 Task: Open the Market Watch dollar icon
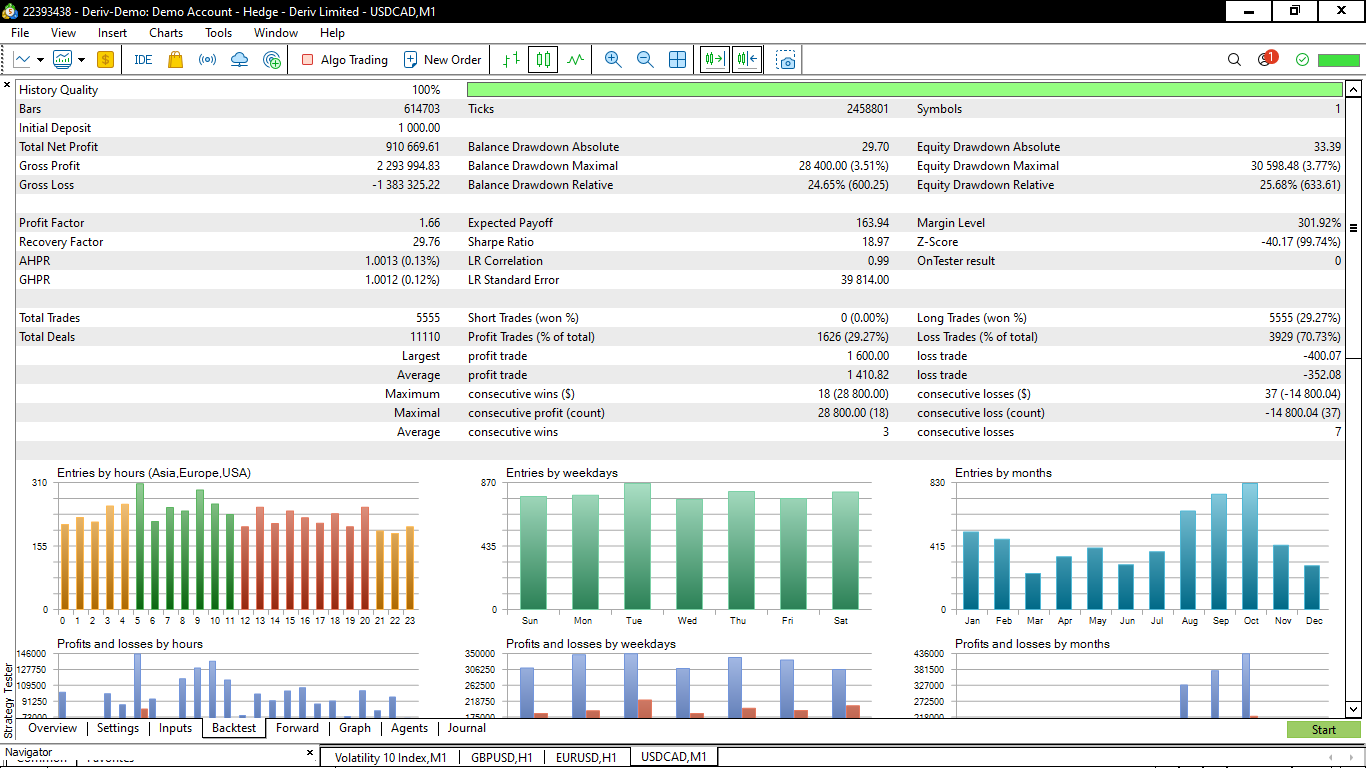point(105,60)
